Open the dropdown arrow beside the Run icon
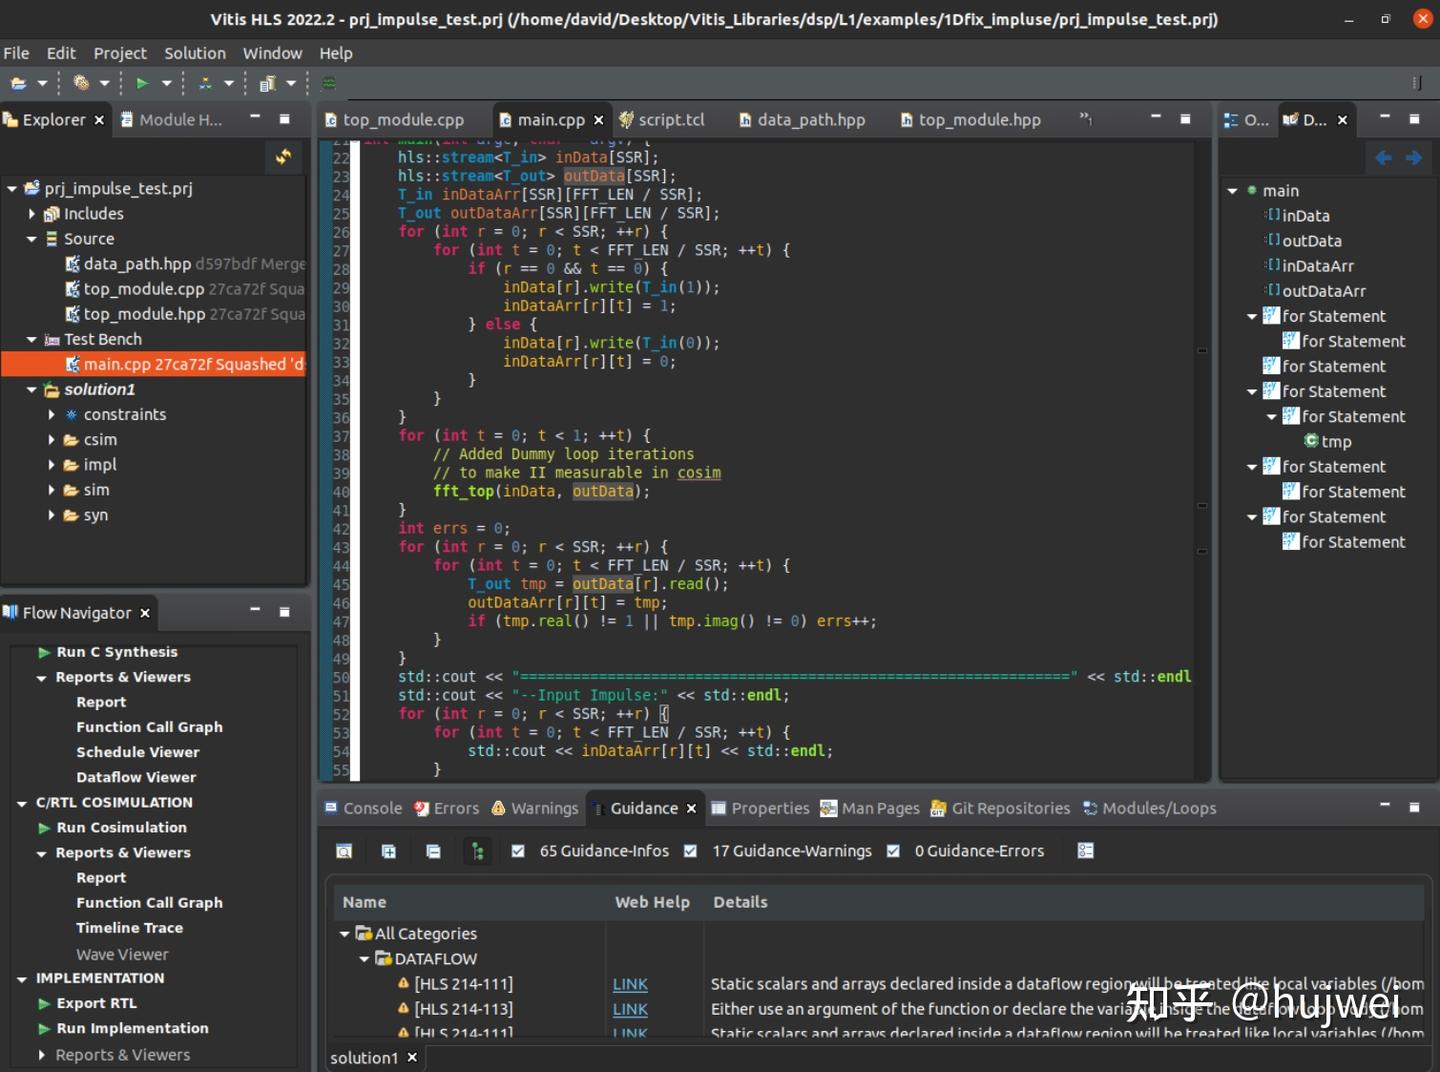Screen dimensions: 1440x1072 pyautogui.click(x=166, y=84)
